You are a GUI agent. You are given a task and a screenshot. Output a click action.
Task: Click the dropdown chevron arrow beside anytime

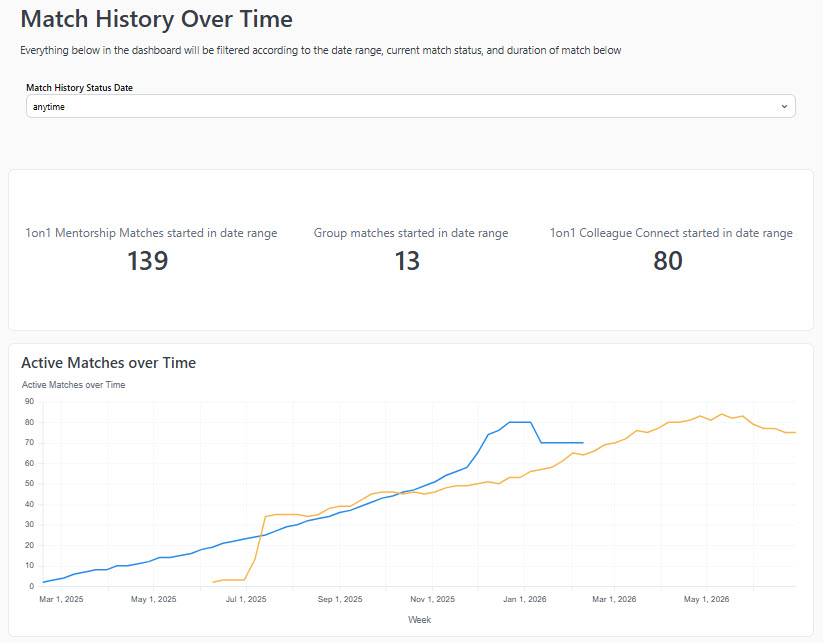pyautogui.click(x=784, y=107)
